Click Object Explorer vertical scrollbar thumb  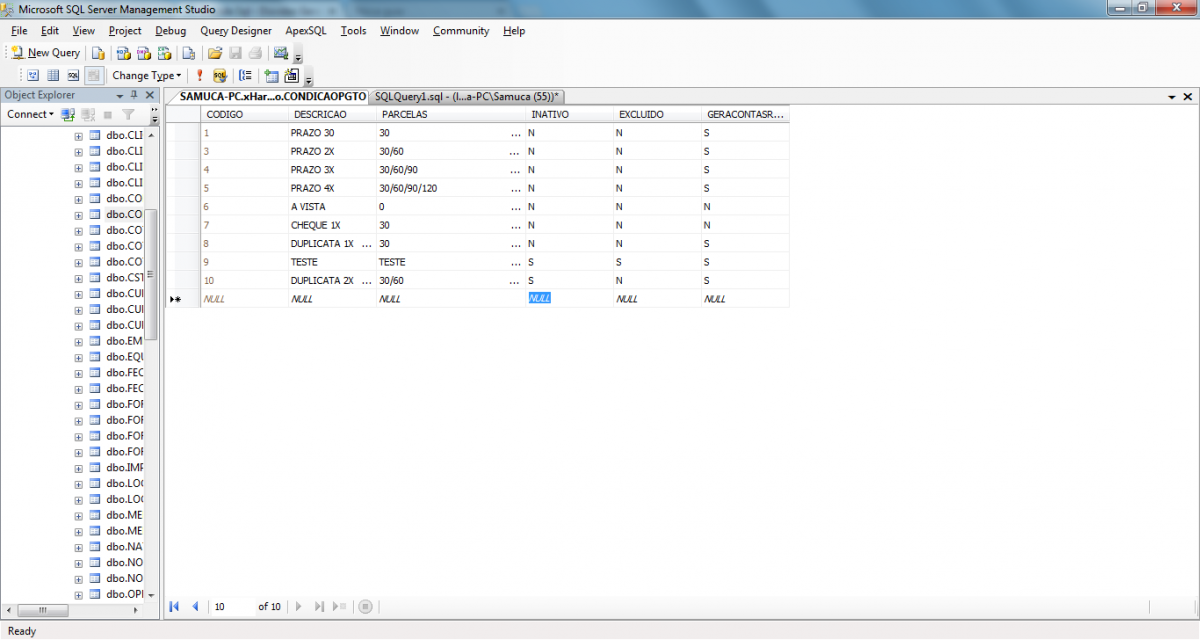coord(152,274)
